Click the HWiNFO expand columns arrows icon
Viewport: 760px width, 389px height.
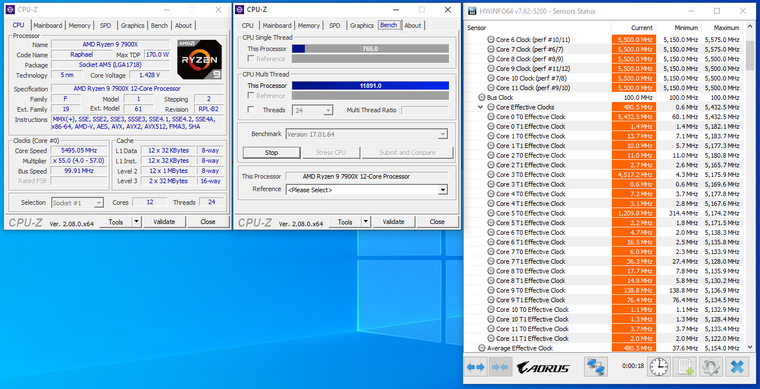pyautogui.click(x=475, y=367)
